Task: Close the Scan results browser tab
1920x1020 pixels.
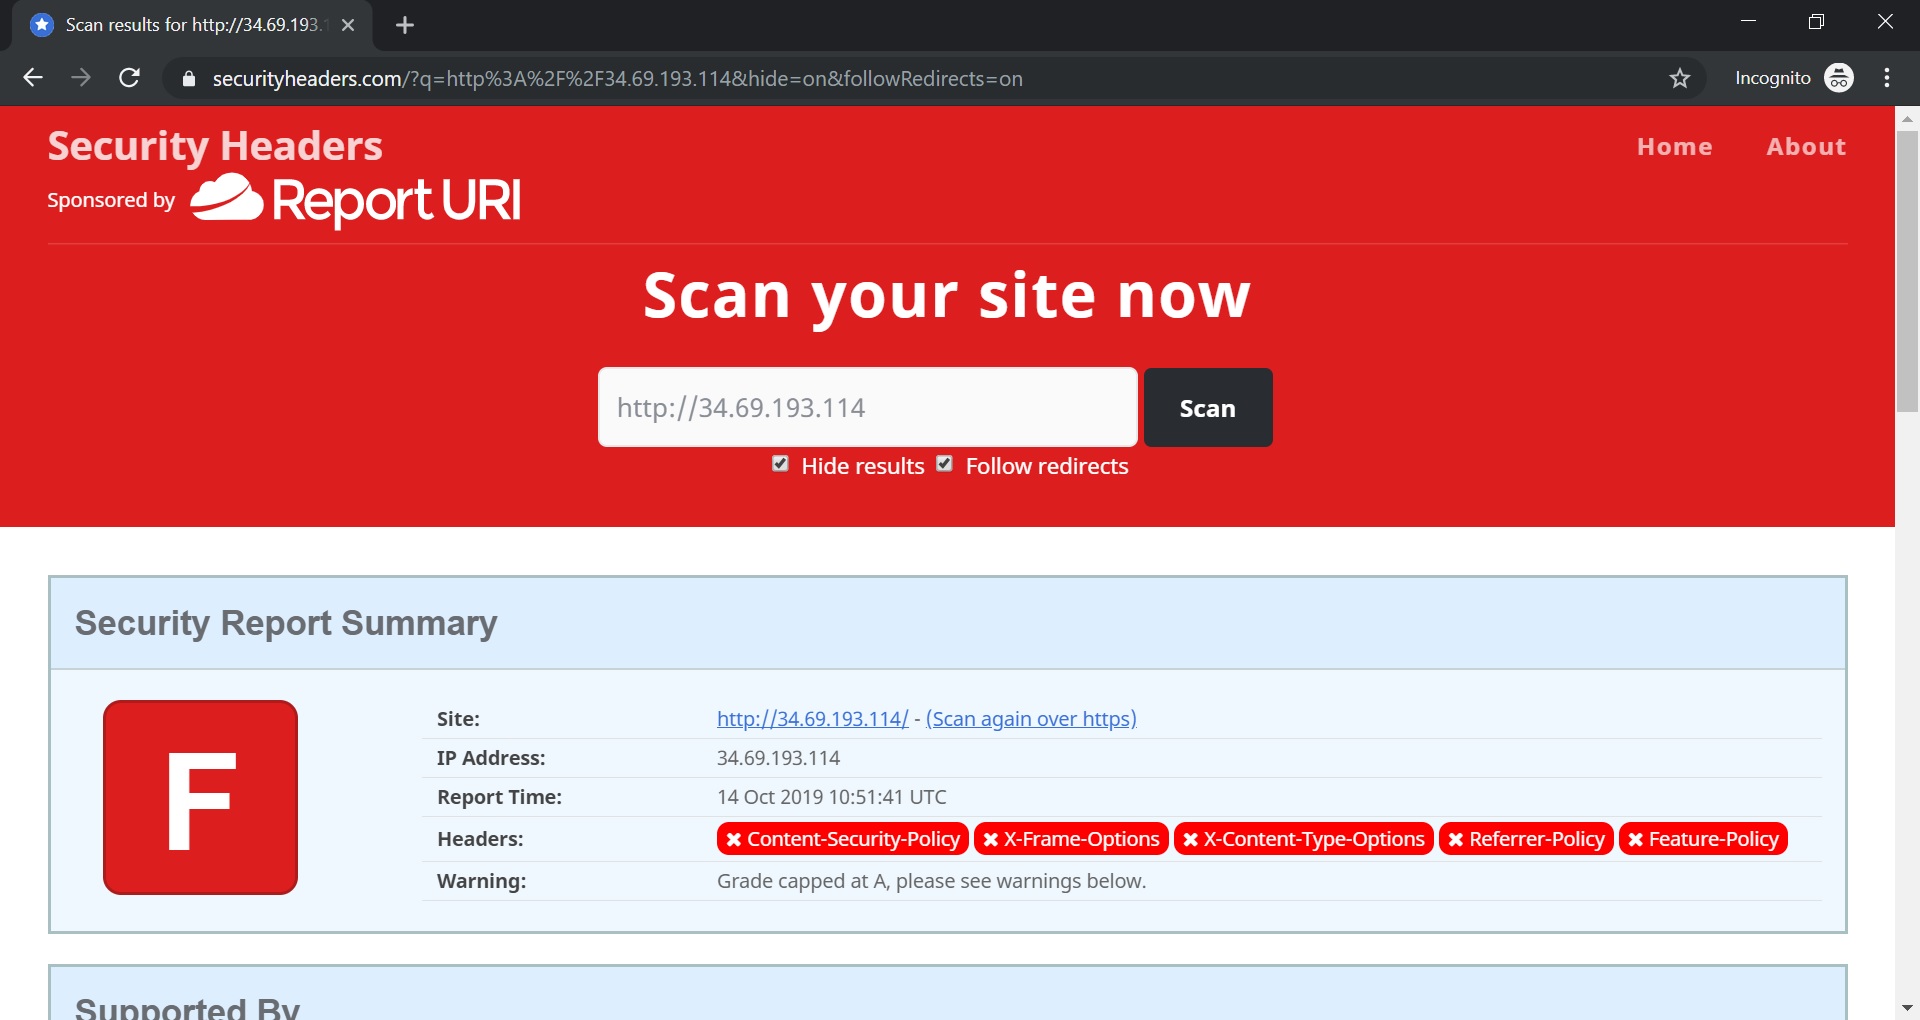Action: [348, 25]
